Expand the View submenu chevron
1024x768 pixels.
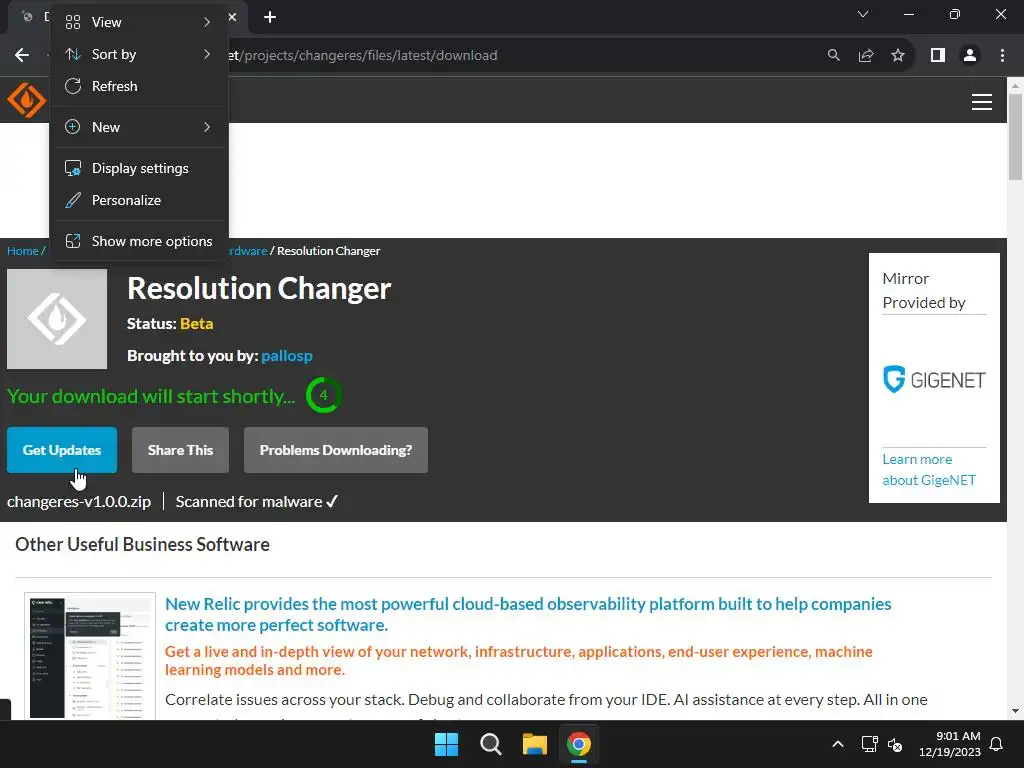click(207, 22)
